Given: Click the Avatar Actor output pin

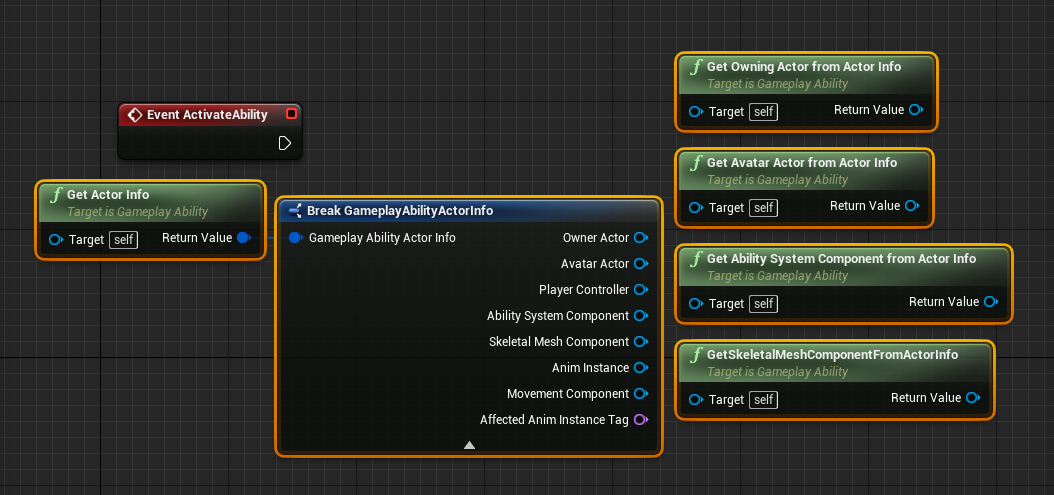Looking at the screenshot, I should point(641,264).
